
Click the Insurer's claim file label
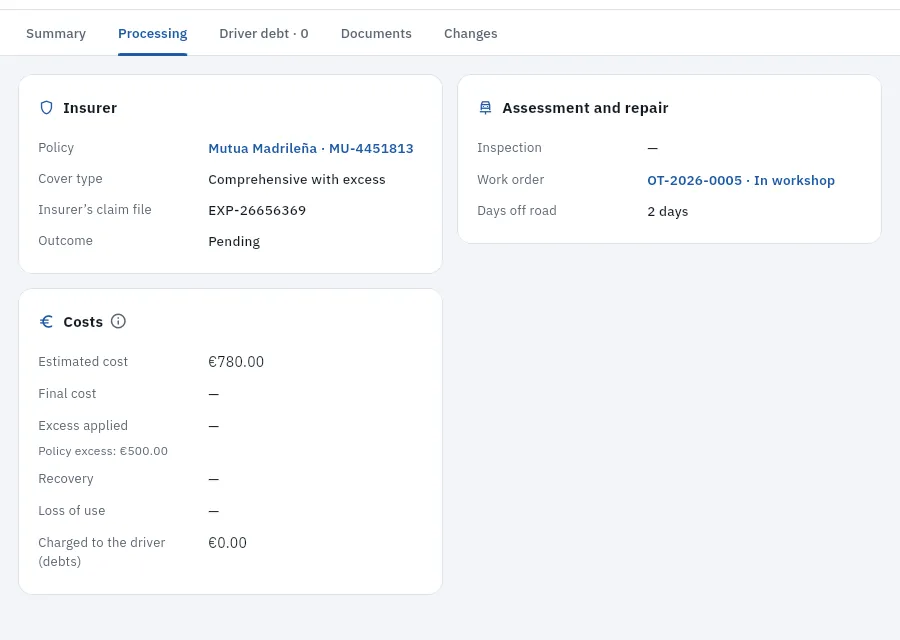[x=95, y=210]
